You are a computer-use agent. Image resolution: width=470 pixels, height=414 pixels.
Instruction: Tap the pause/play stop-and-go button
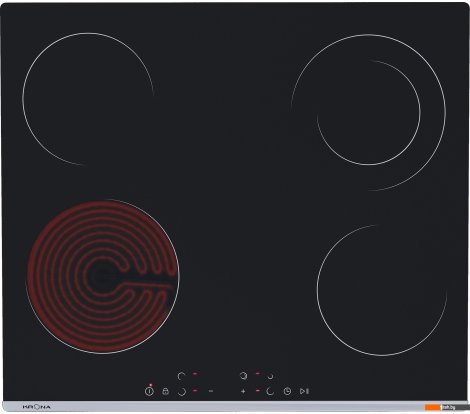pos(304,391)
